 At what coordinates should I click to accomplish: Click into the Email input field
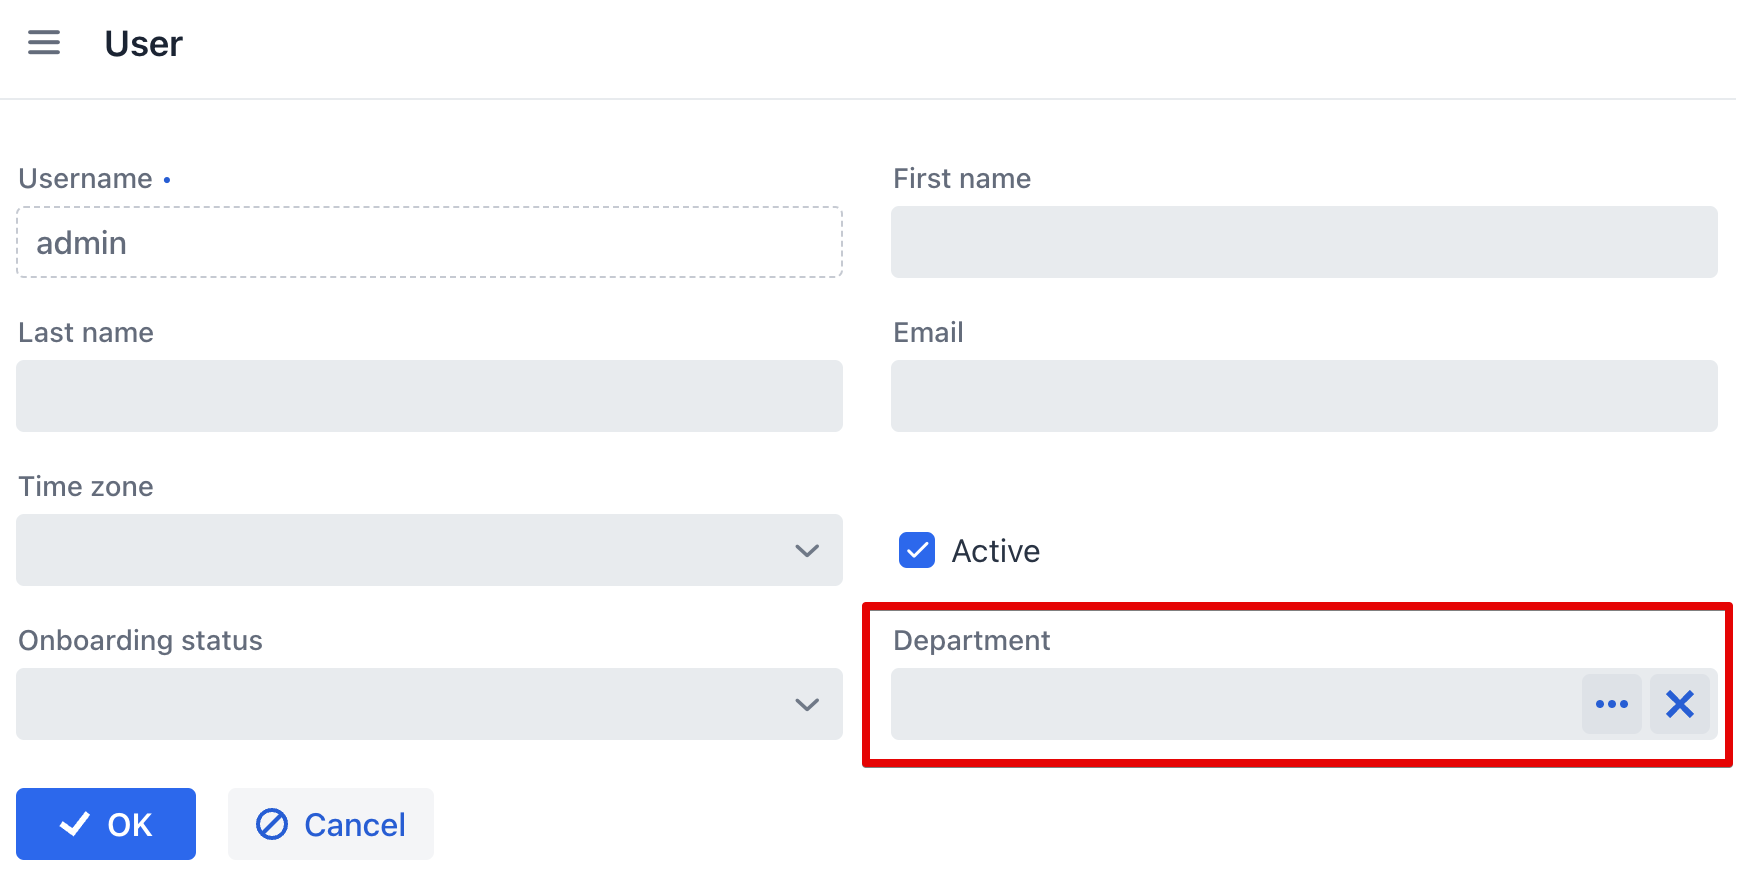click(x=1303, y=396)
